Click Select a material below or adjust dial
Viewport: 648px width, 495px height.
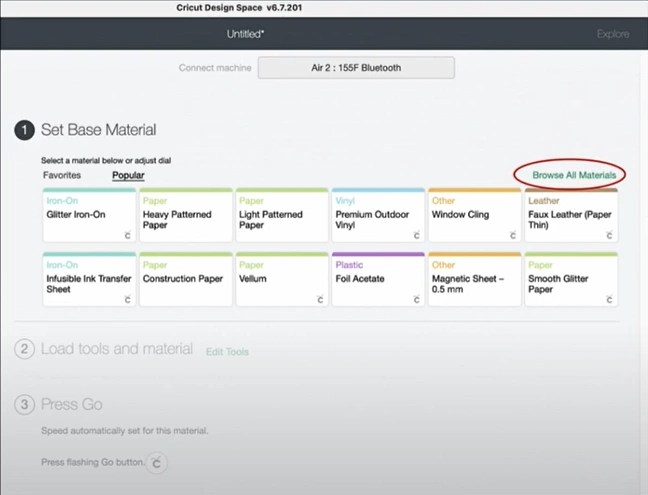coord(106,160)
